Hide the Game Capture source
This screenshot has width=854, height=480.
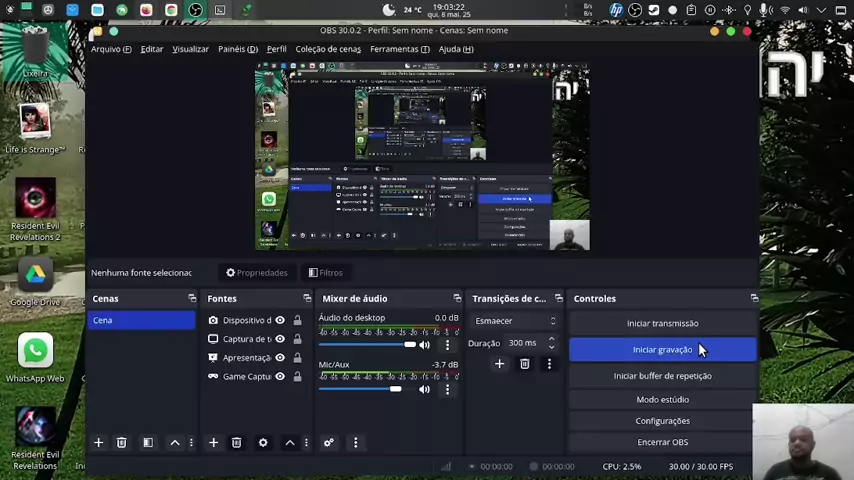280,377
